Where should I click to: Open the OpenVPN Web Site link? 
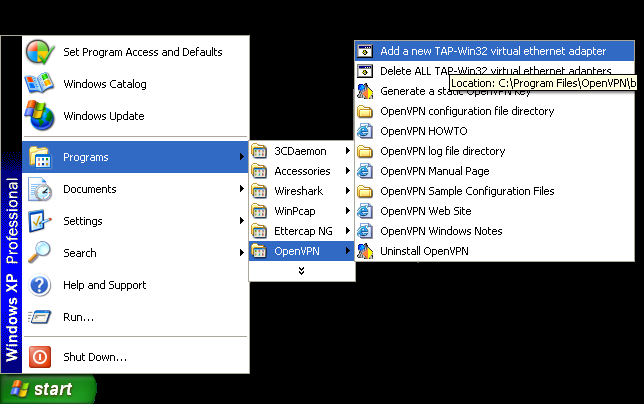click(x=494, y=211)
